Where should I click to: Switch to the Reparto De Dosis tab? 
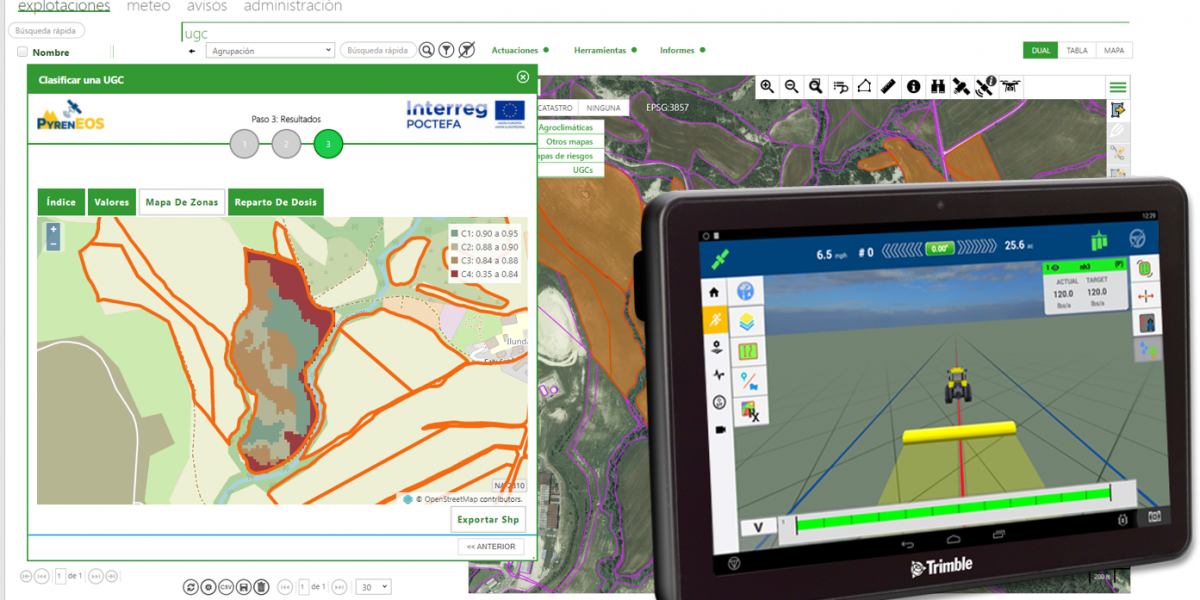276,202
